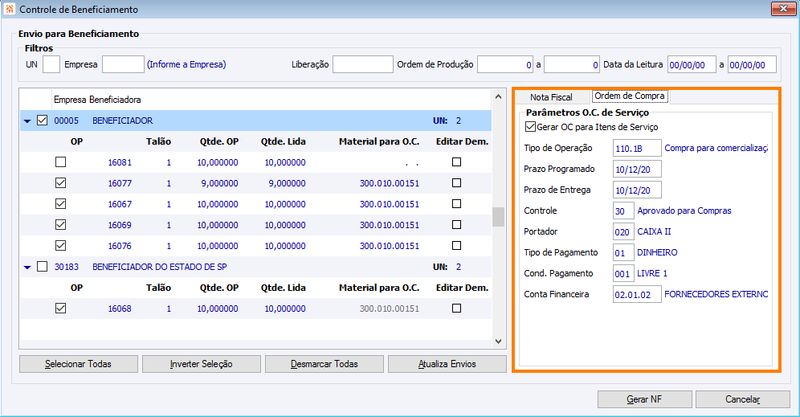Click the vertical scrollbar thumb in list

[x=498, y=217]
